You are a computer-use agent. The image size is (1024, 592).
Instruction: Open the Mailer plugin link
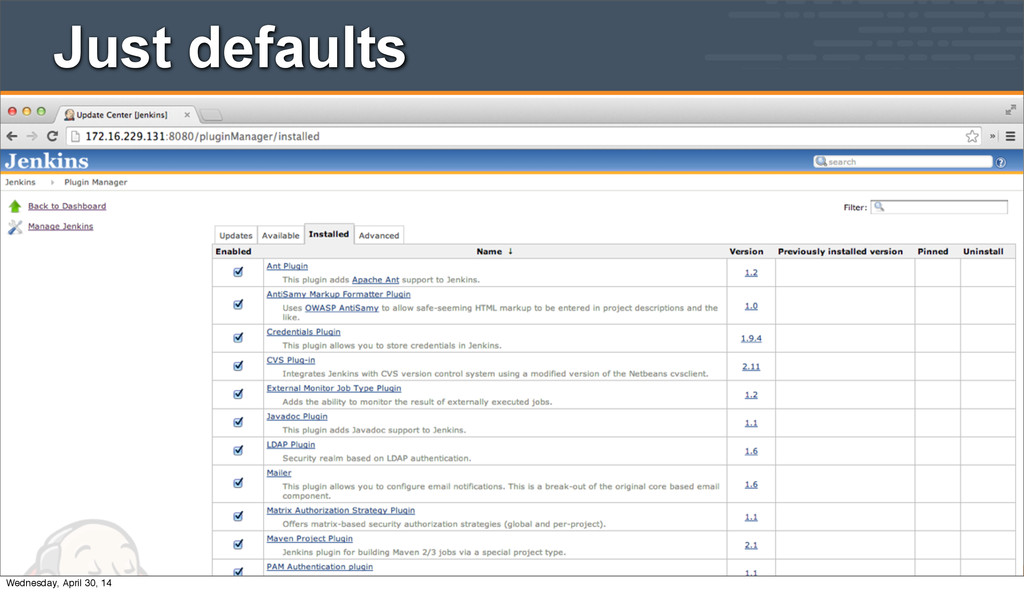click(279, 472)
